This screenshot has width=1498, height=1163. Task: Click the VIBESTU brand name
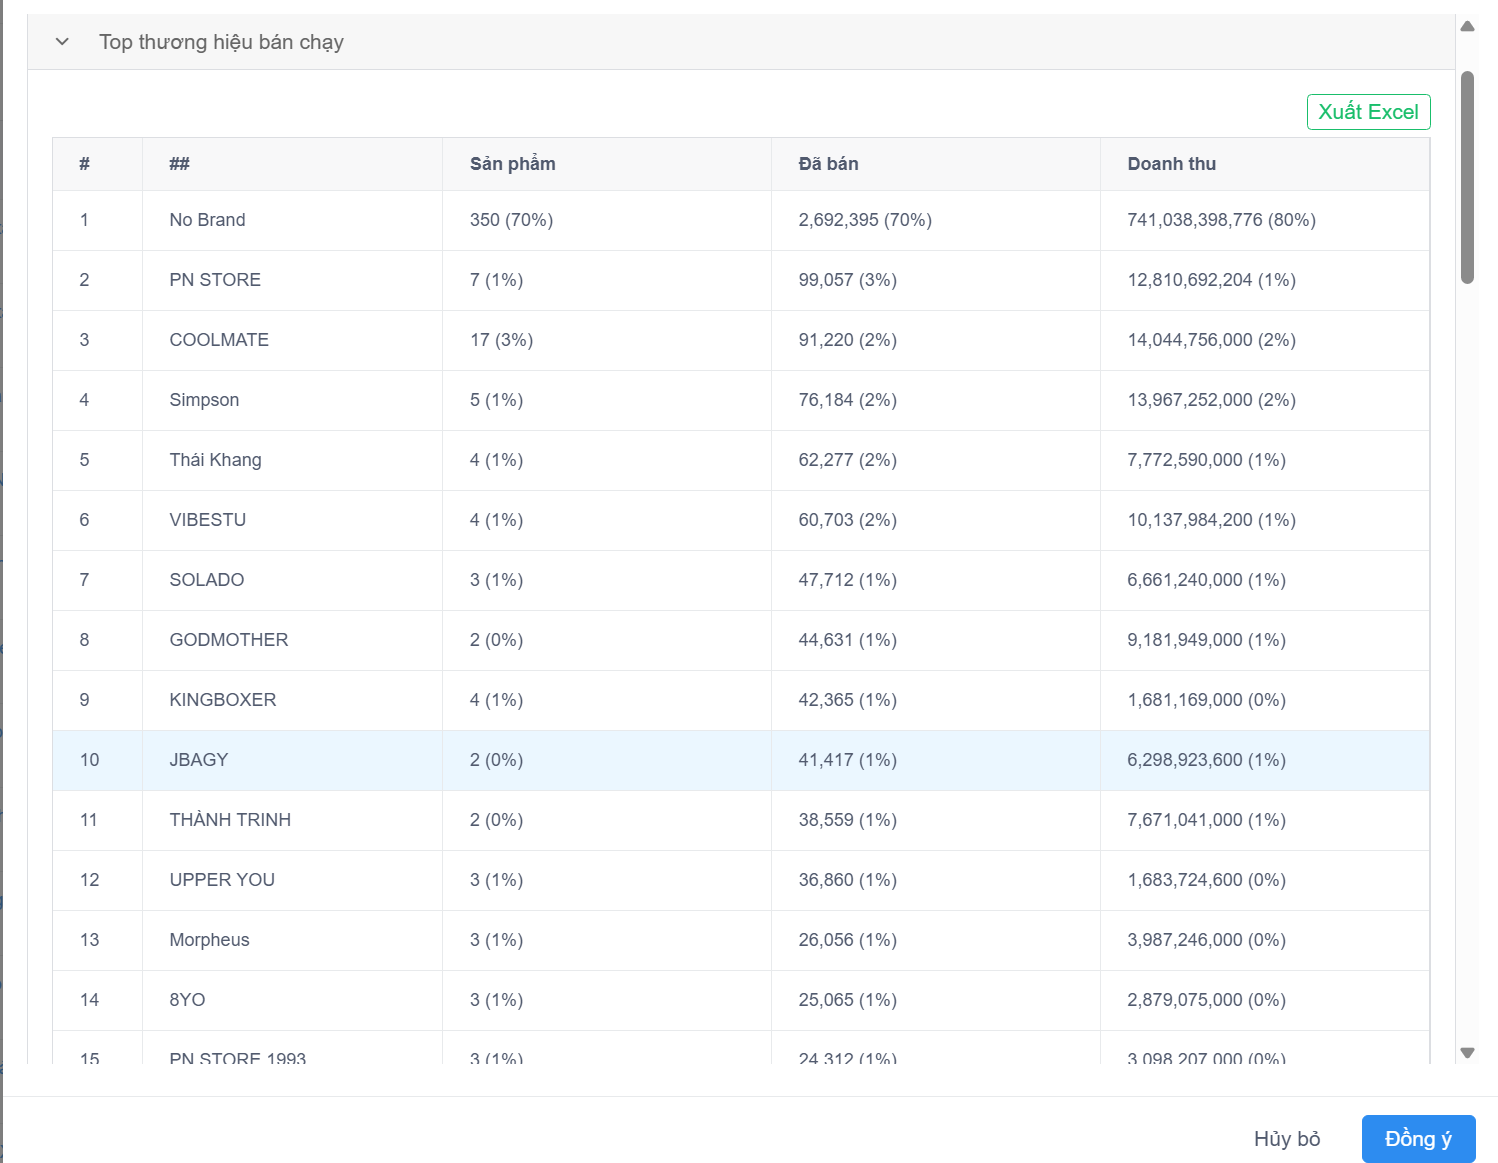click(x=207, y=520)
